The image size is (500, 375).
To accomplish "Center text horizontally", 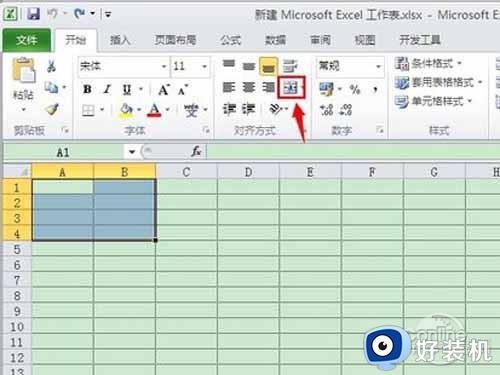I will click(x=249, y=88).
